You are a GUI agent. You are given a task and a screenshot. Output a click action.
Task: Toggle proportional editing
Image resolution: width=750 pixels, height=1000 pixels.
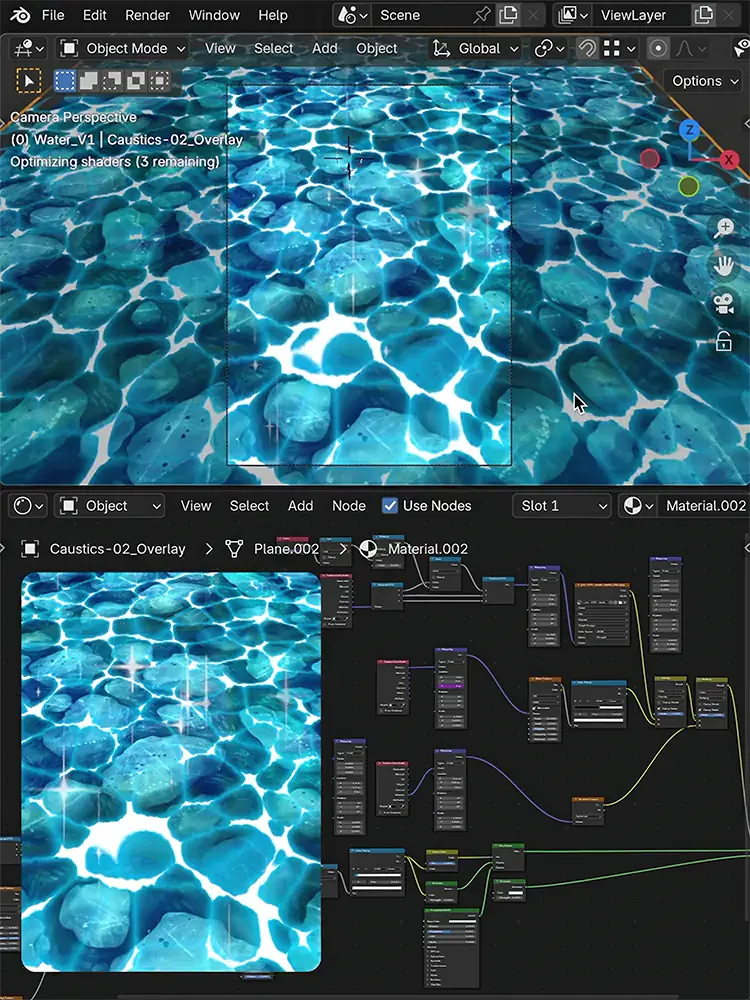[658, 48]
